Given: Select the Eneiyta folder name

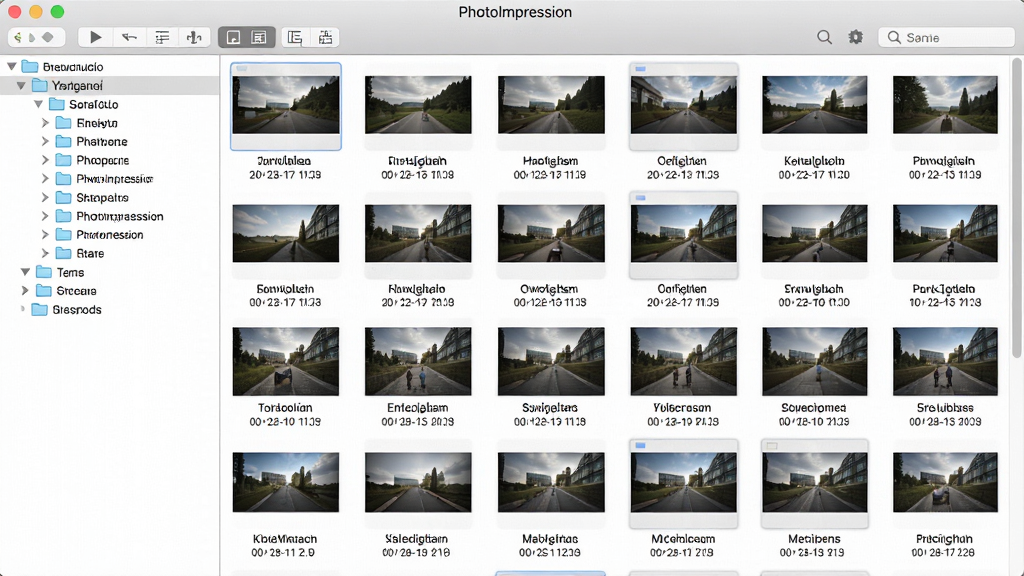Looking at the screenshot, I should coord(97,123).
